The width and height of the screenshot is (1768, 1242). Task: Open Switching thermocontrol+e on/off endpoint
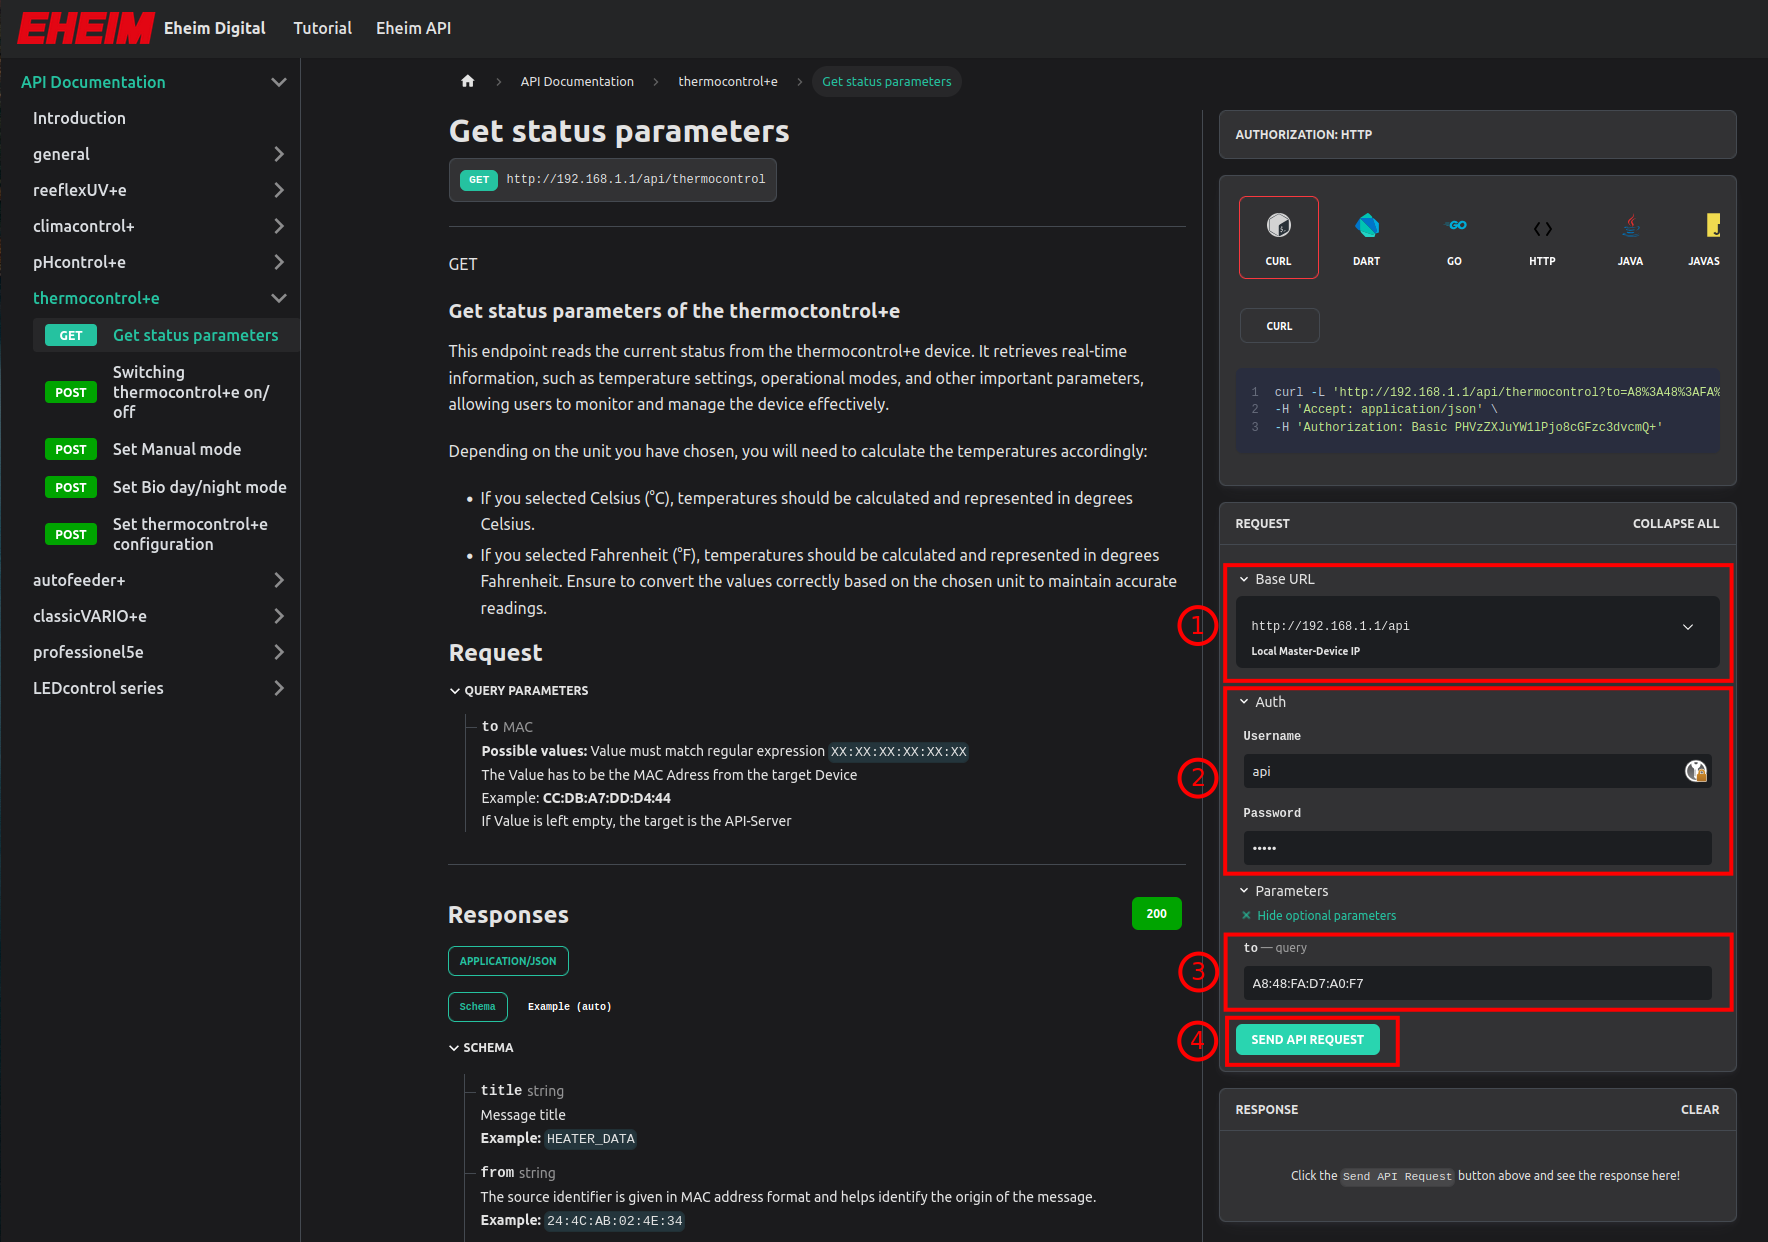click(191, 392)
